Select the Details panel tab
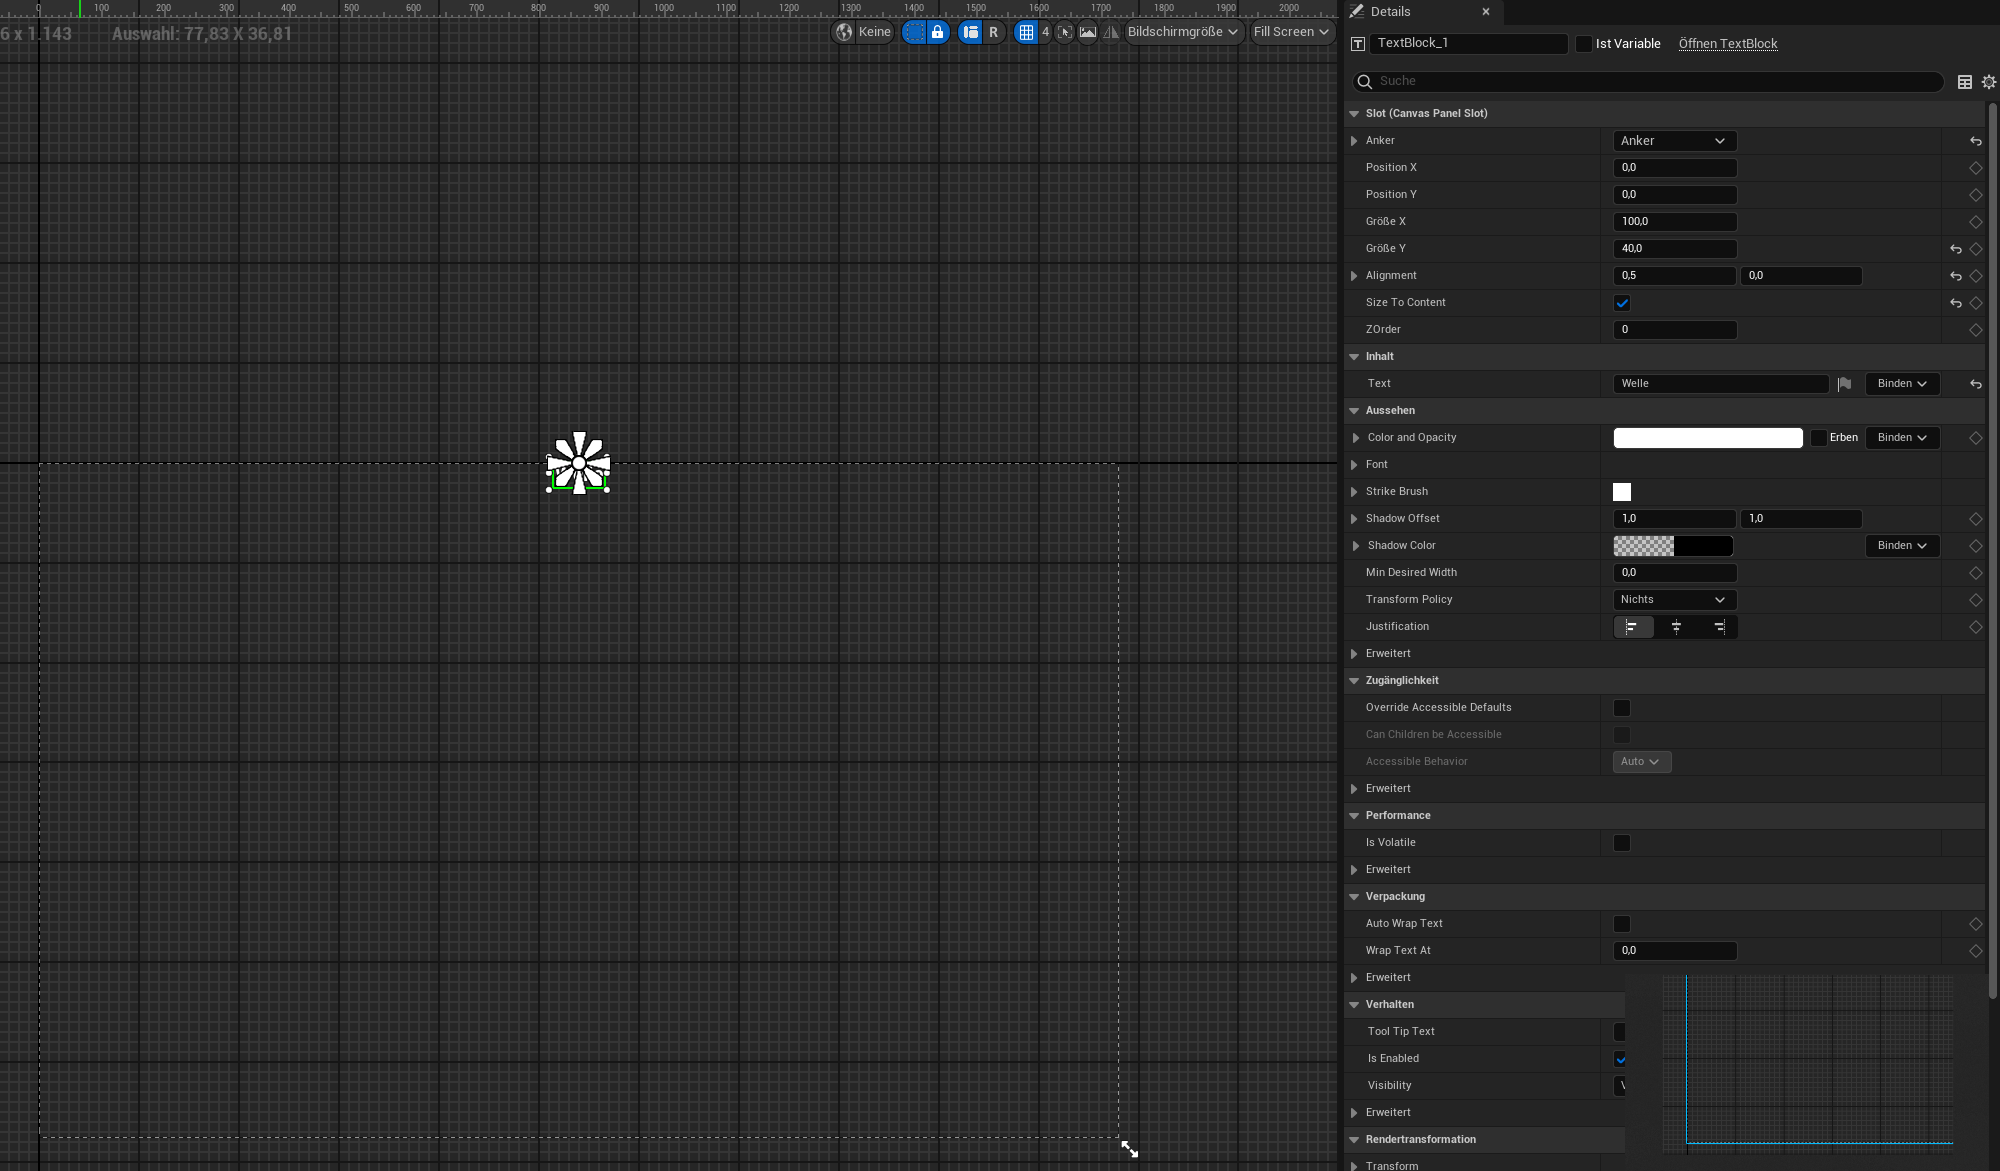 (1390, 12)
